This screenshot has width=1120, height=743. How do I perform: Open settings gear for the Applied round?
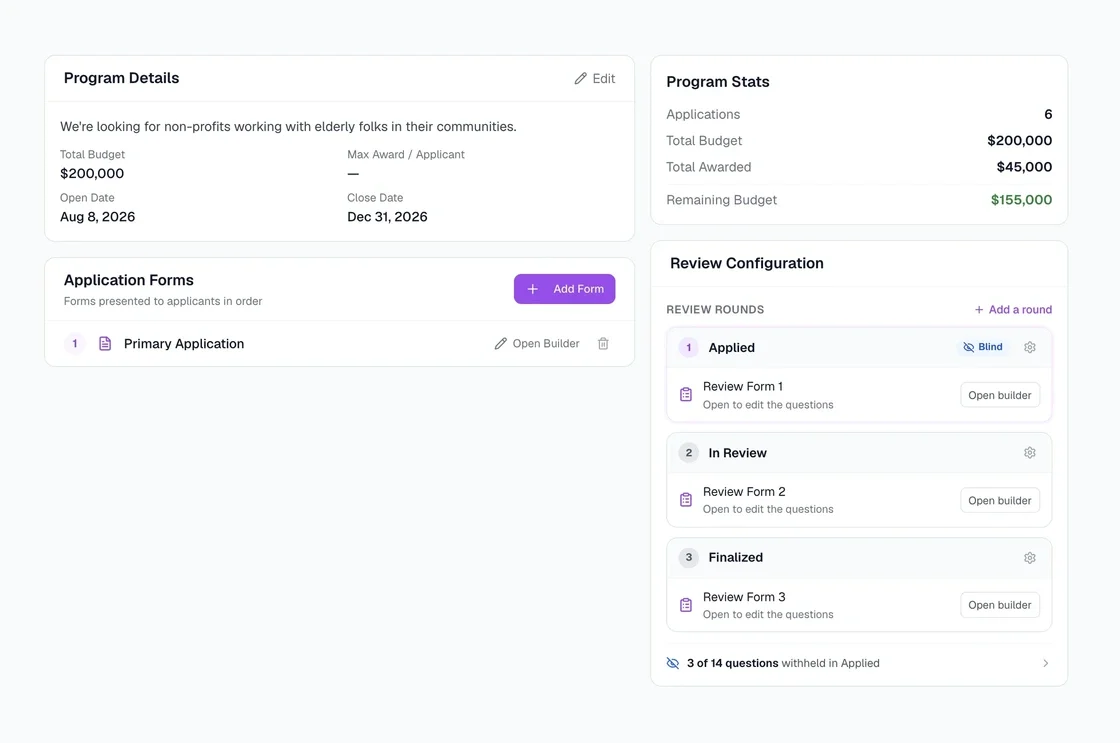[x=1029, y=347]
